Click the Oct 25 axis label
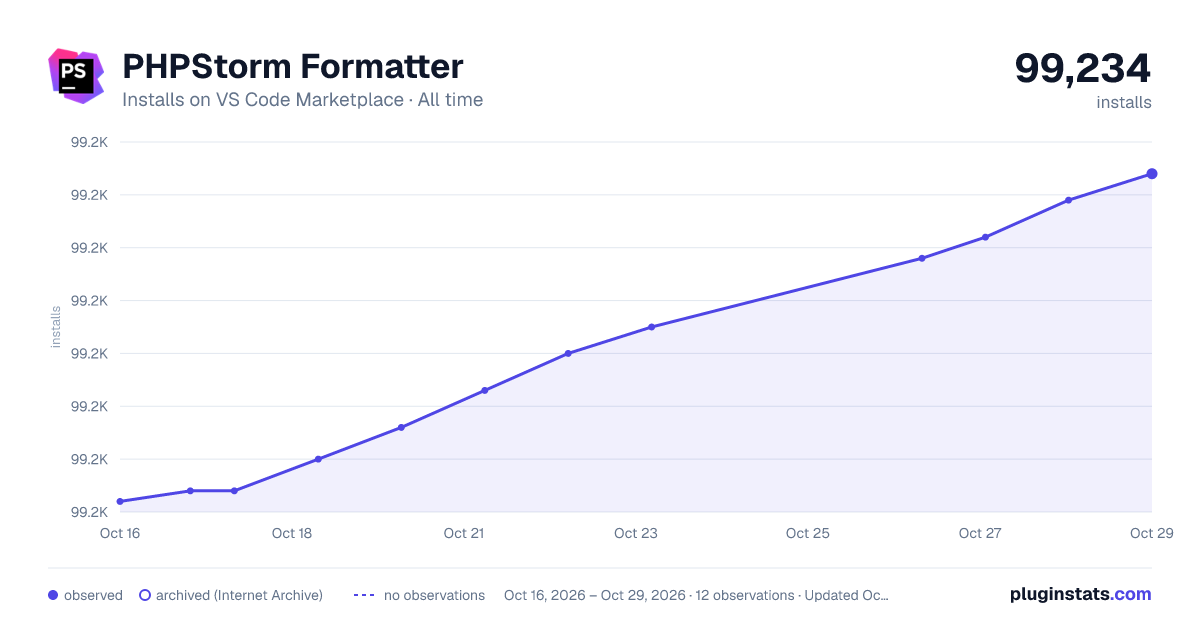The image size is (1200, 630). [x=808, y=533]
